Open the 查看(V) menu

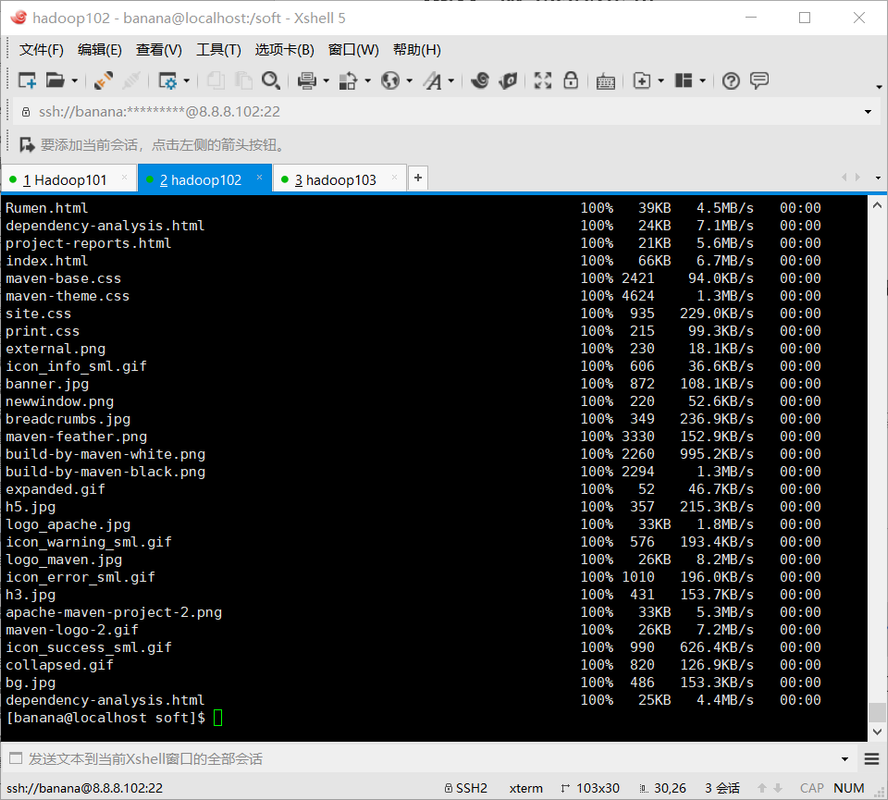pos(159,50)
